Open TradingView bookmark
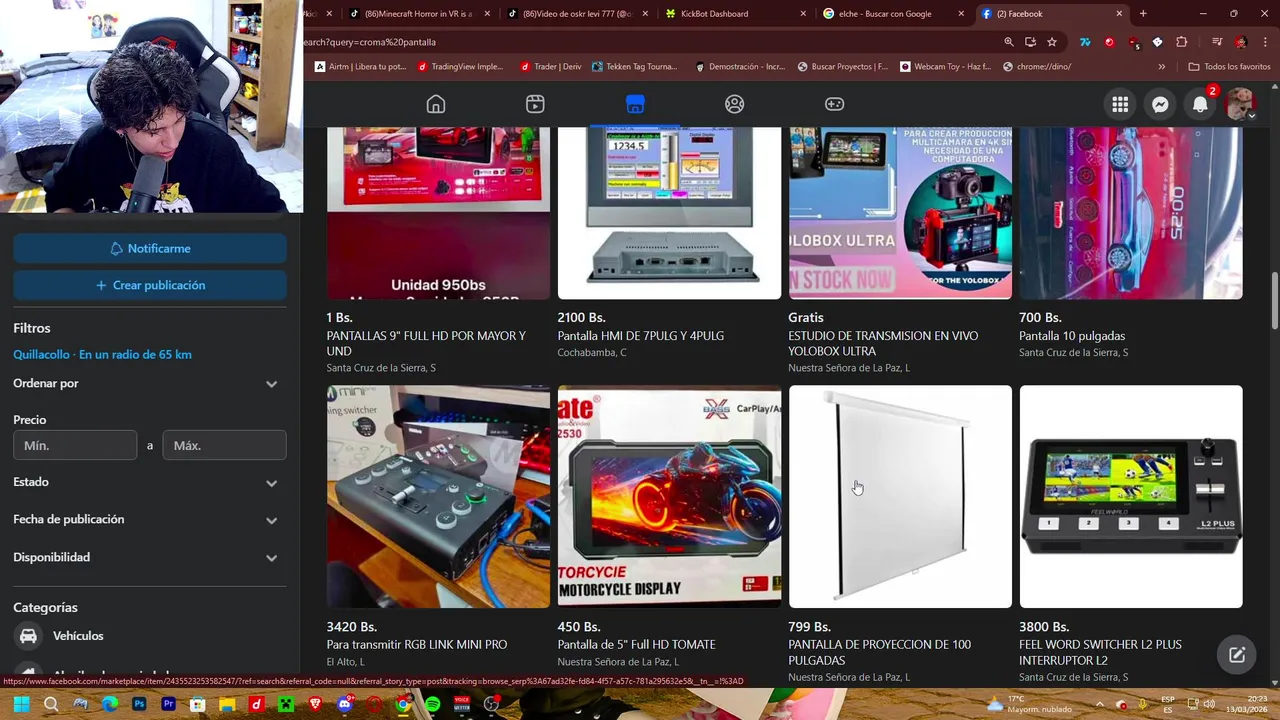 pos(461,67)
